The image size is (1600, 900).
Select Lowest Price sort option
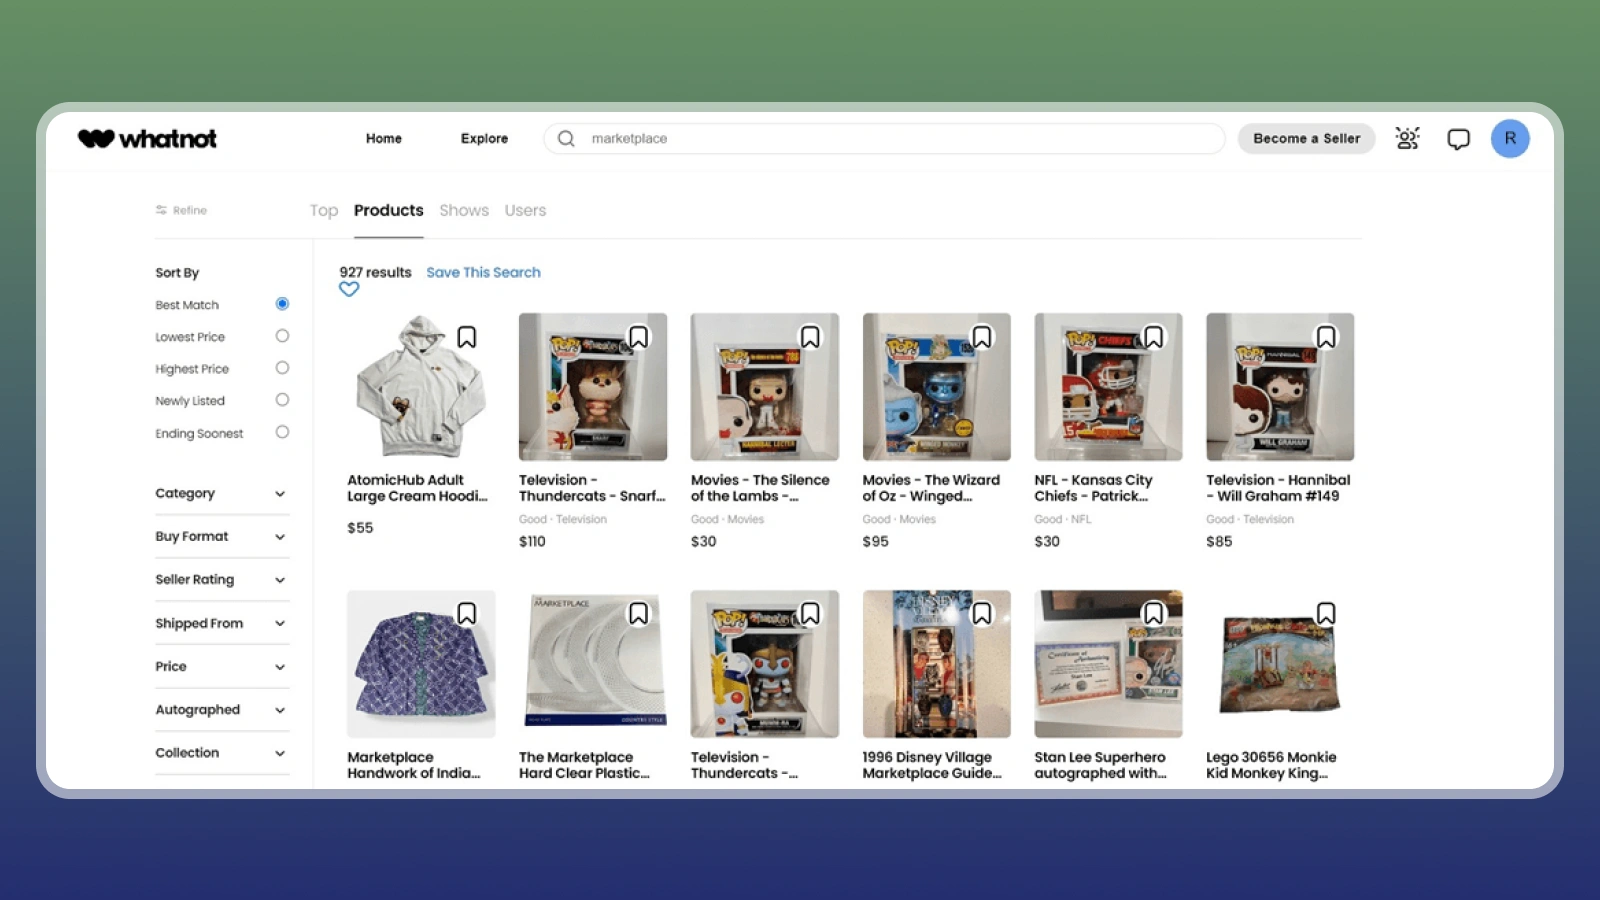282,336
